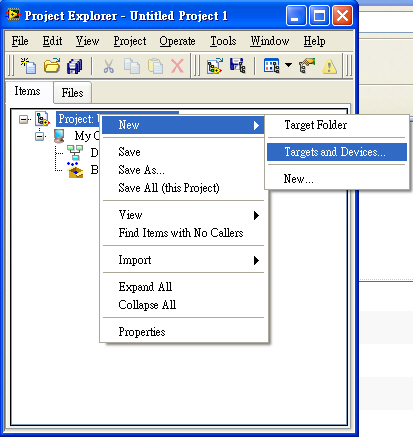Collapse the My Computer tree node
Image resolution: width=413 pixels, height=438 pixels.
pos(40,136)
